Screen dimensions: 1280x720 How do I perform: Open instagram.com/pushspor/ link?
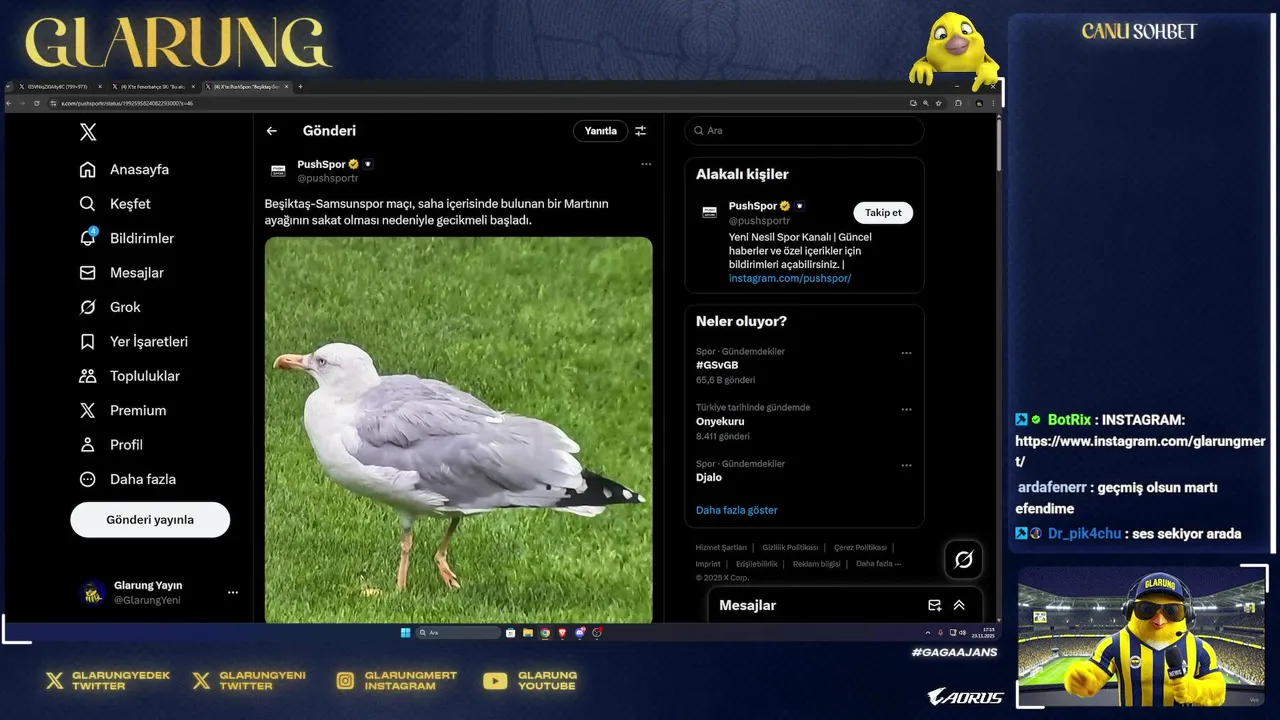click(x=790, y=278)
